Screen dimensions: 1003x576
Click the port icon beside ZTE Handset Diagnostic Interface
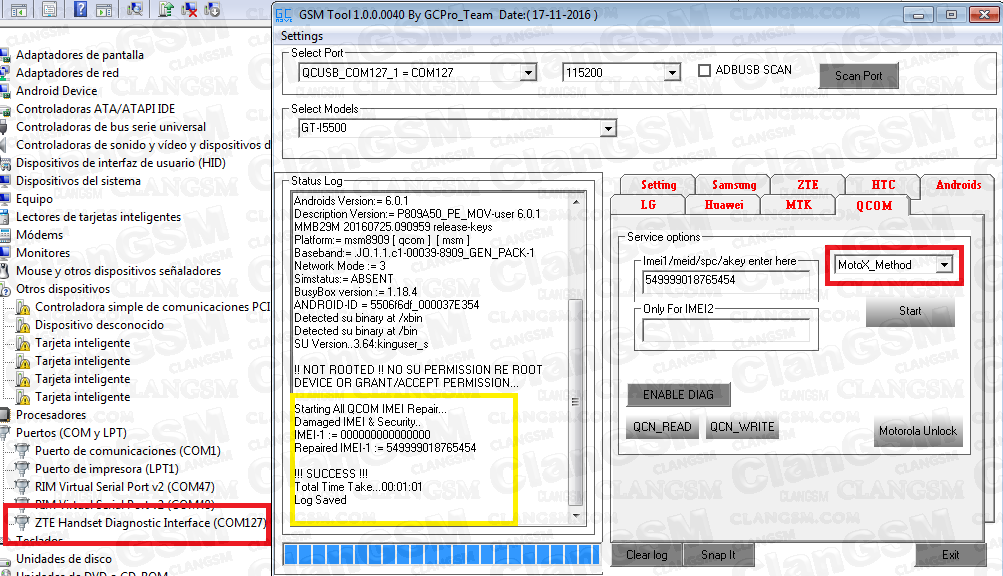click(23, 523)
